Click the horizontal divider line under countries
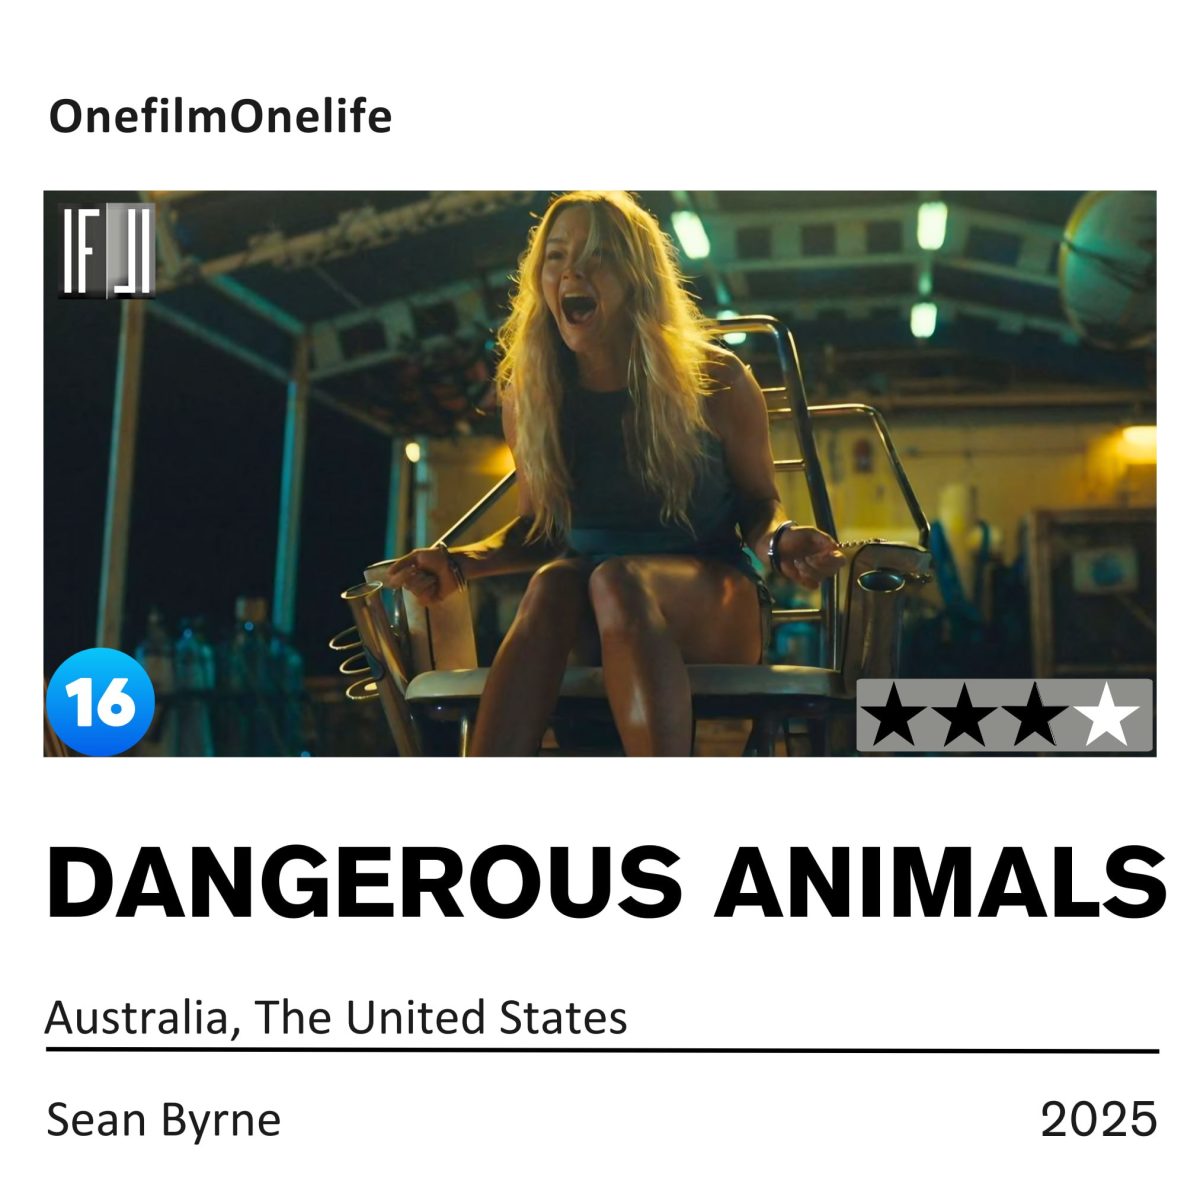The image size is (1200, 1200). click(602, 1051)
